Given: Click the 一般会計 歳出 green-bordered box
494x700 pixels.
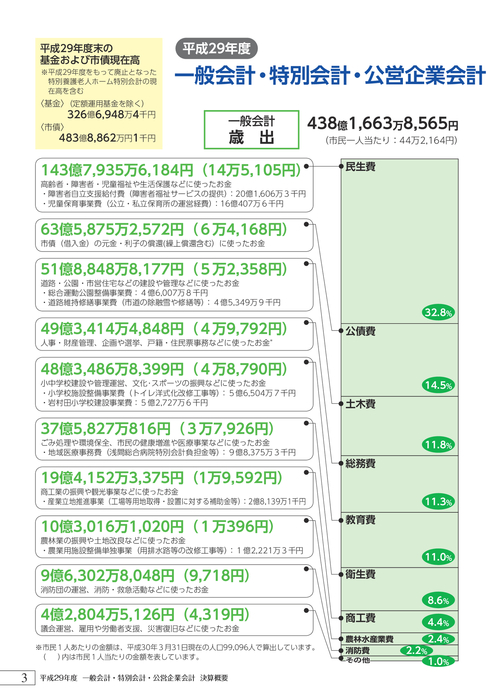Looking at the screenshot, I should coord(251,129).
